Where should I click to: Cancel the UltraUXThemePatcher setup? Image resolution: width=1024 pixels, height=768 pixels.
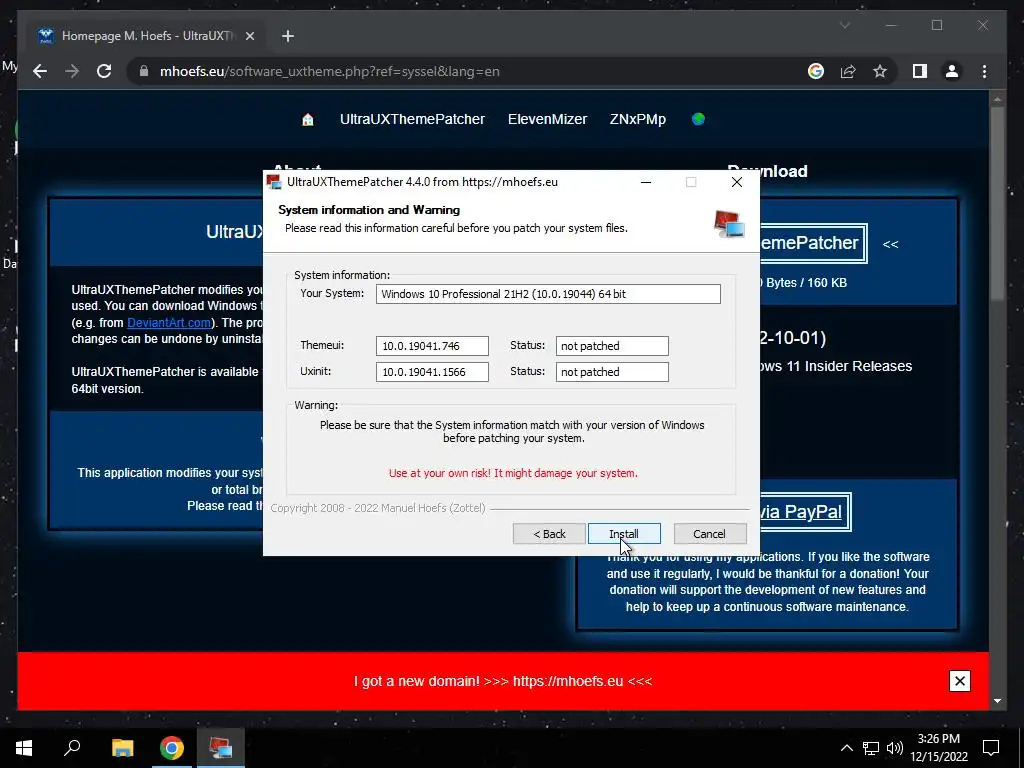coord(709,534)
